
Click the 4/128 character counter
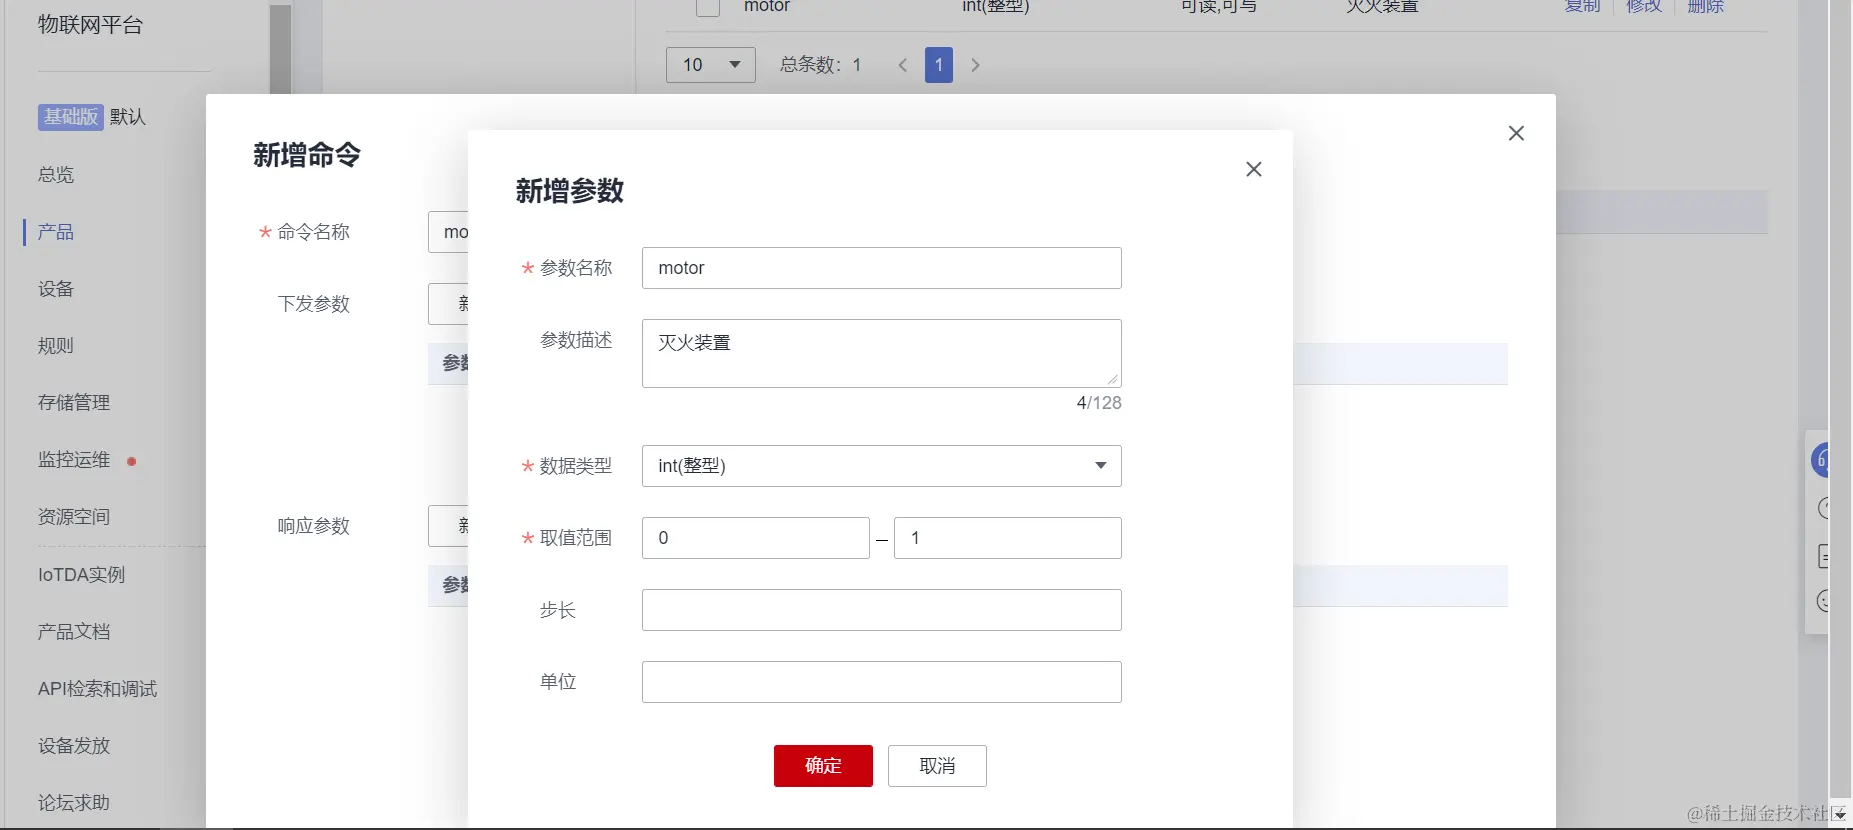coord(1099,403)
